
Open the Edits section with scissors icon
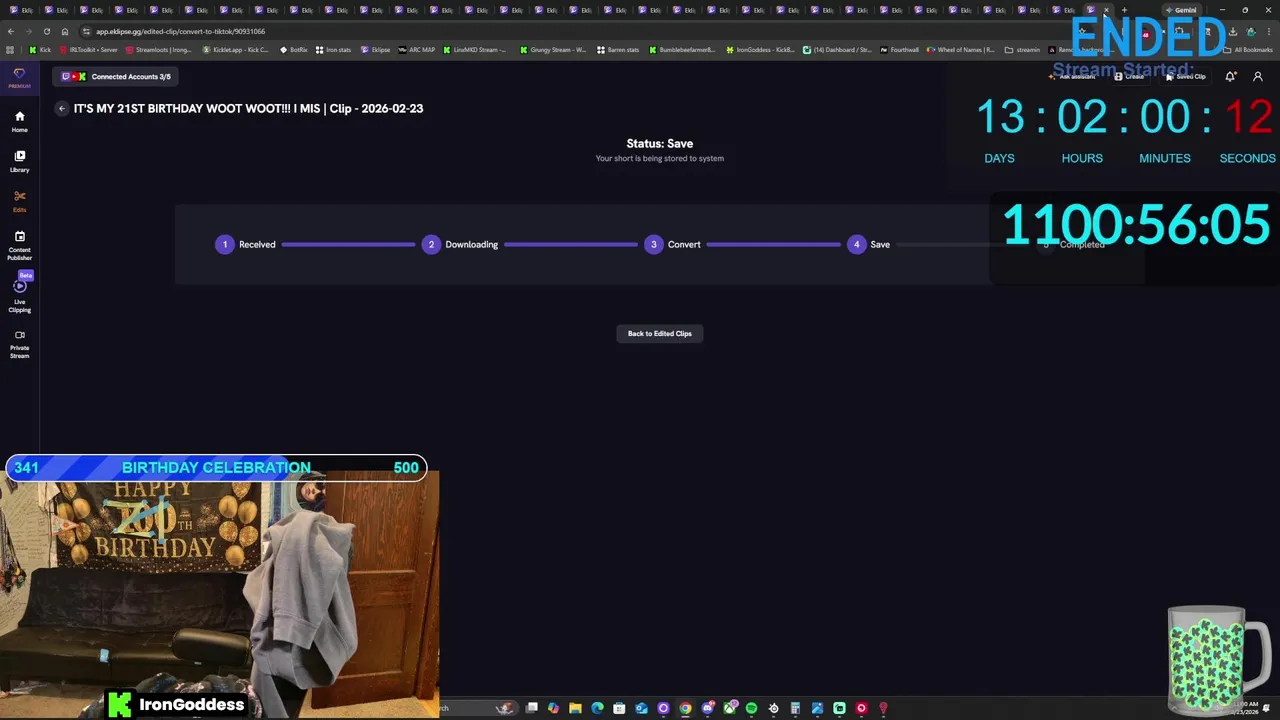[x=19, y=201]
